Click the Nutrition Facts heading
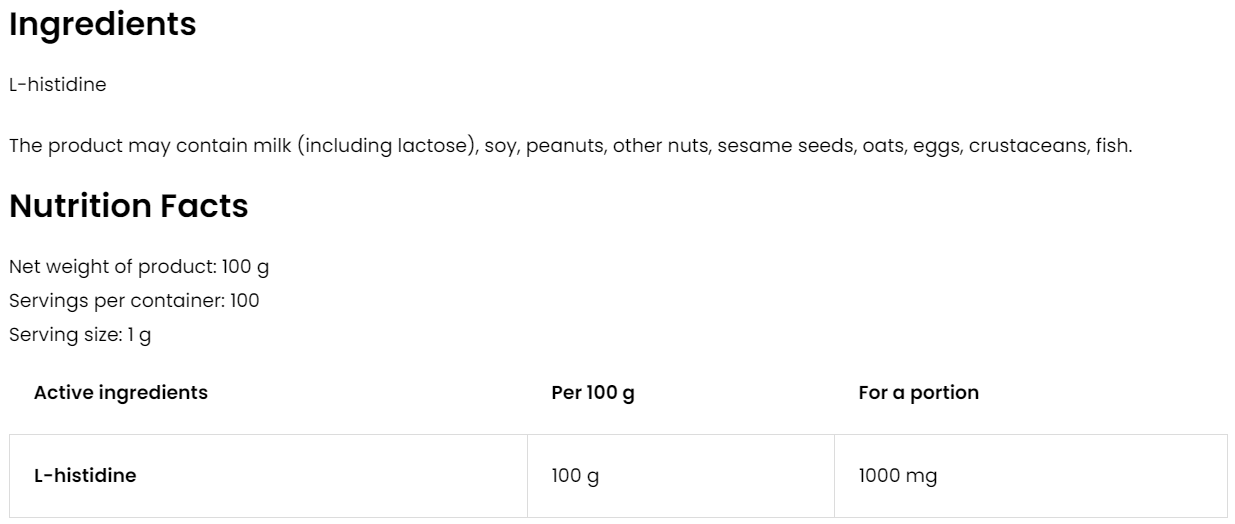 coord(128,206)
